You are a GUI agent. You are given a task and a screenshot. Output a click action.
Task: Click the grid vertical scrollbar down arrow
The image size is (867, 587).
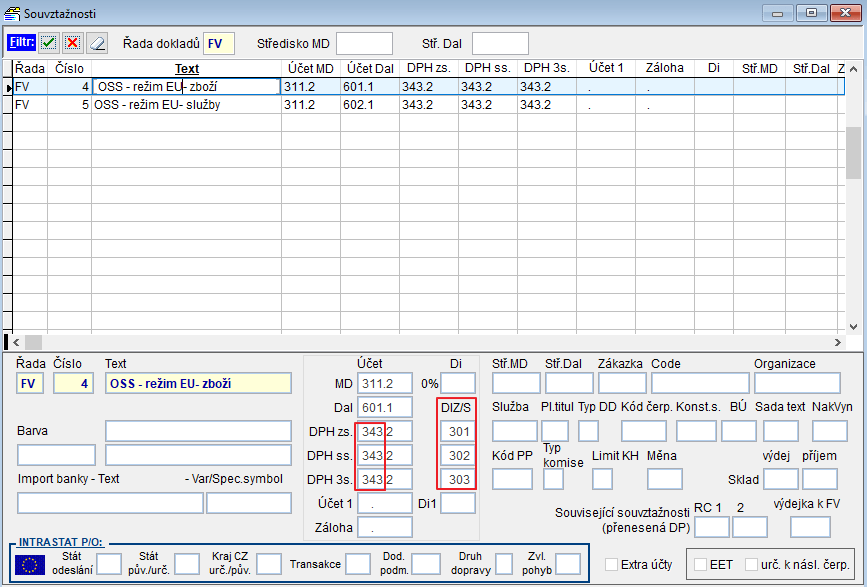854,327
